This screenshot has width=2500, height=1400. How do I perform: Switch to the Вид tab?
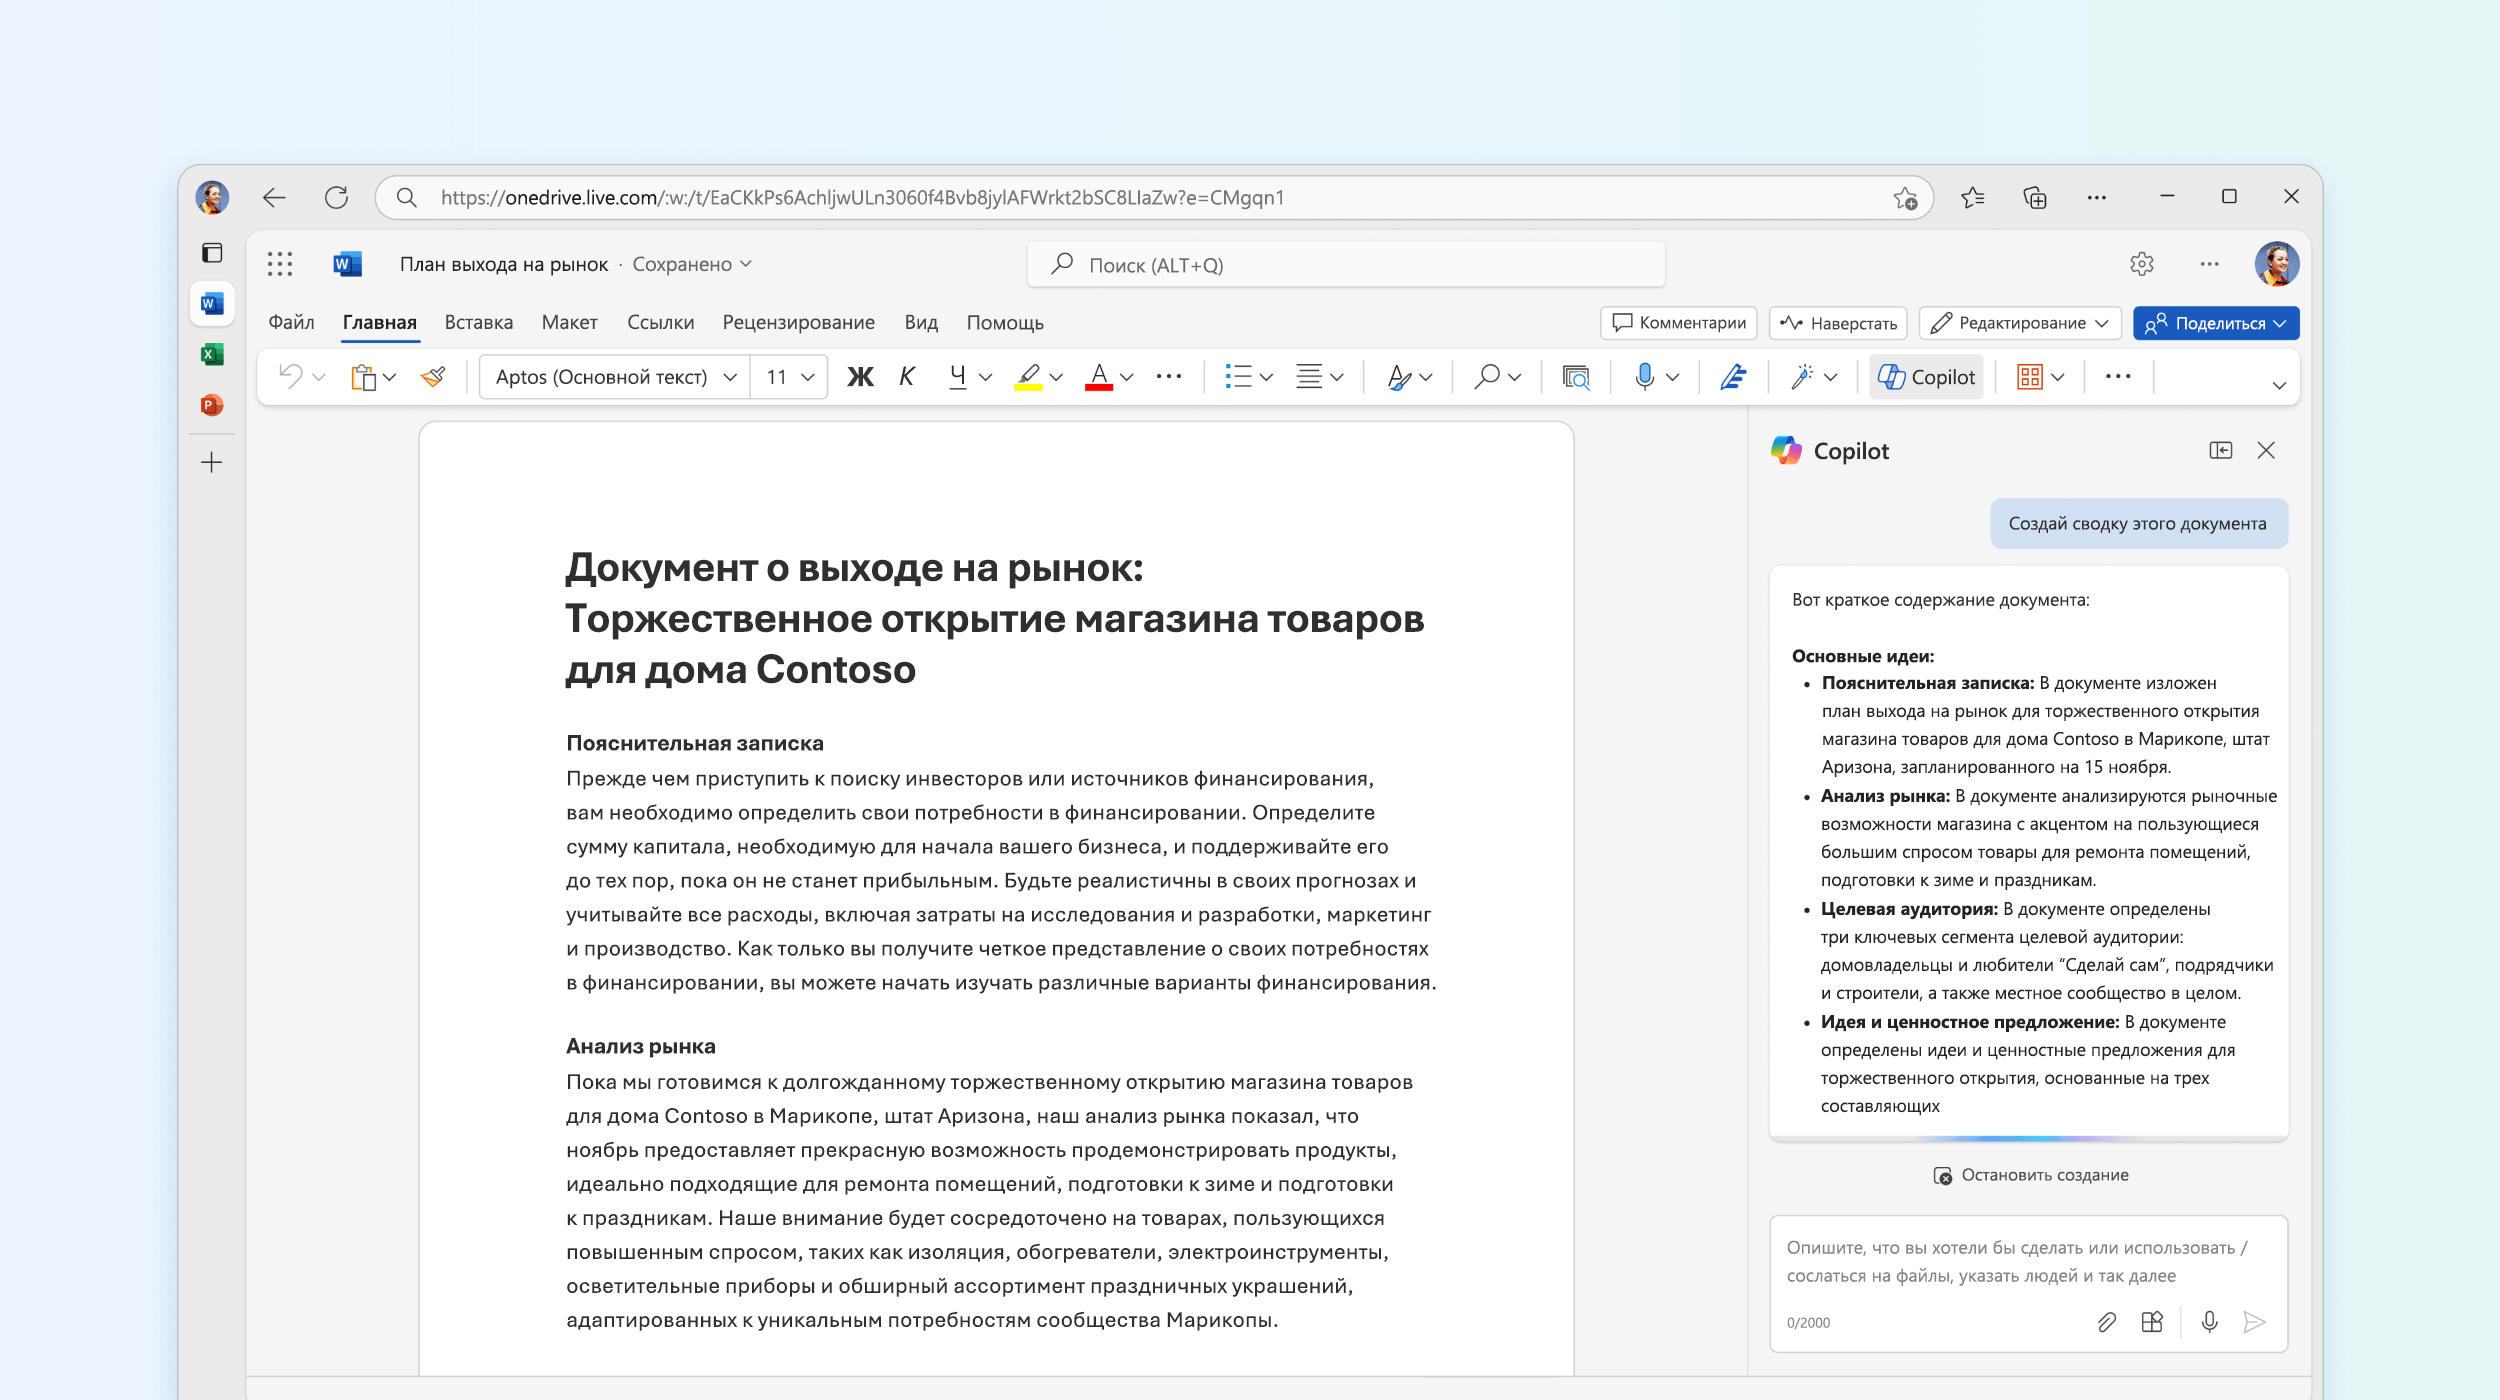click(921, 322)
